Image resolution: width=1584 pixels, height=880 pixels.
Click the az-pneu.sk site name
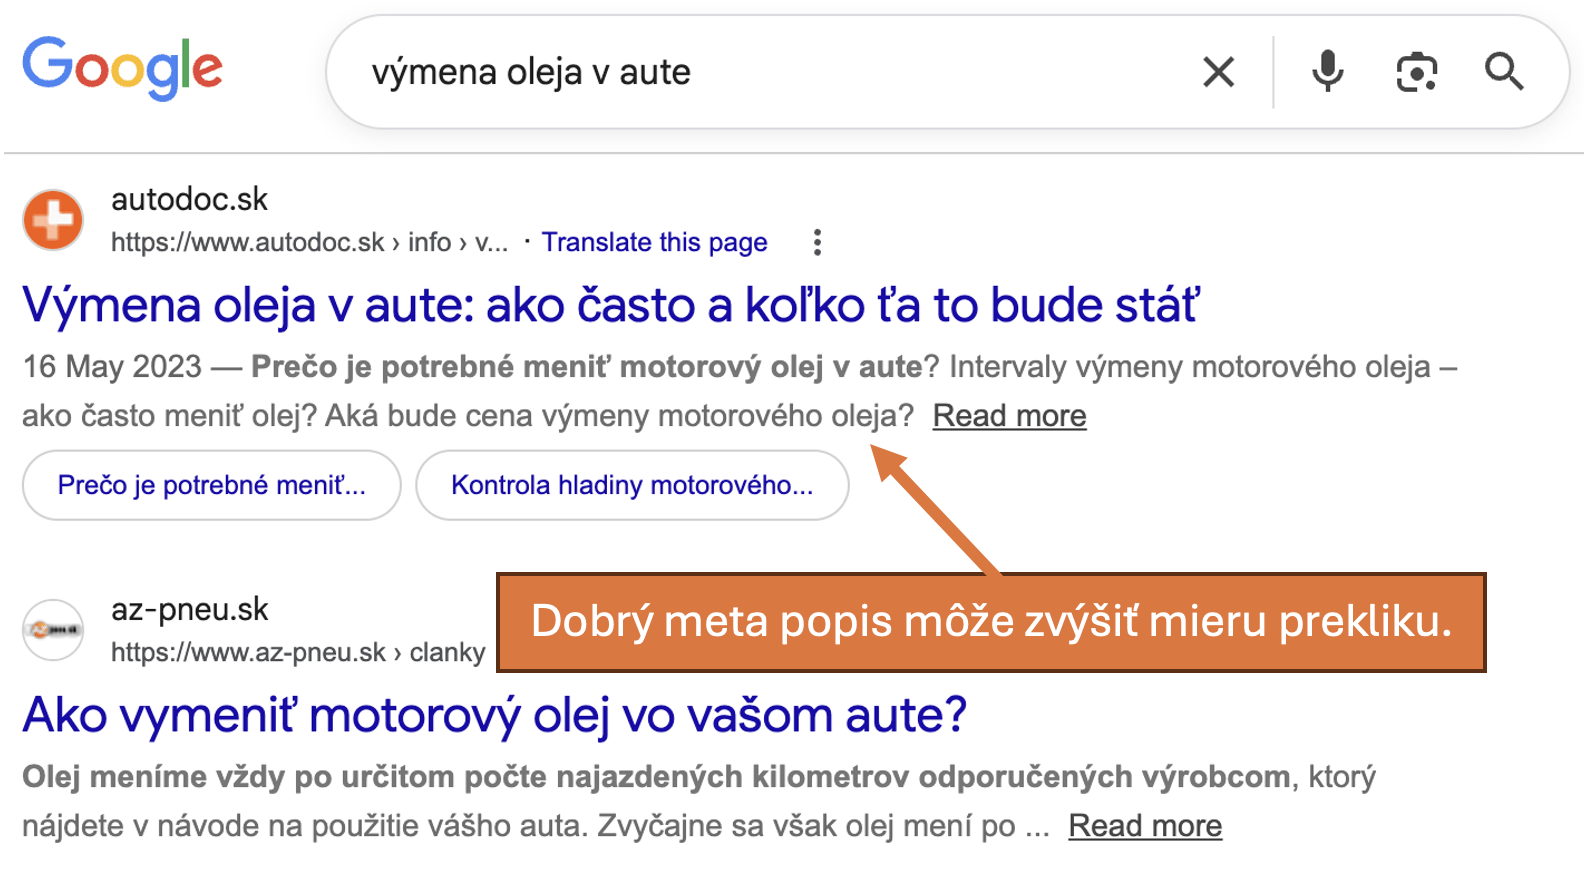(x=189, y=609)
